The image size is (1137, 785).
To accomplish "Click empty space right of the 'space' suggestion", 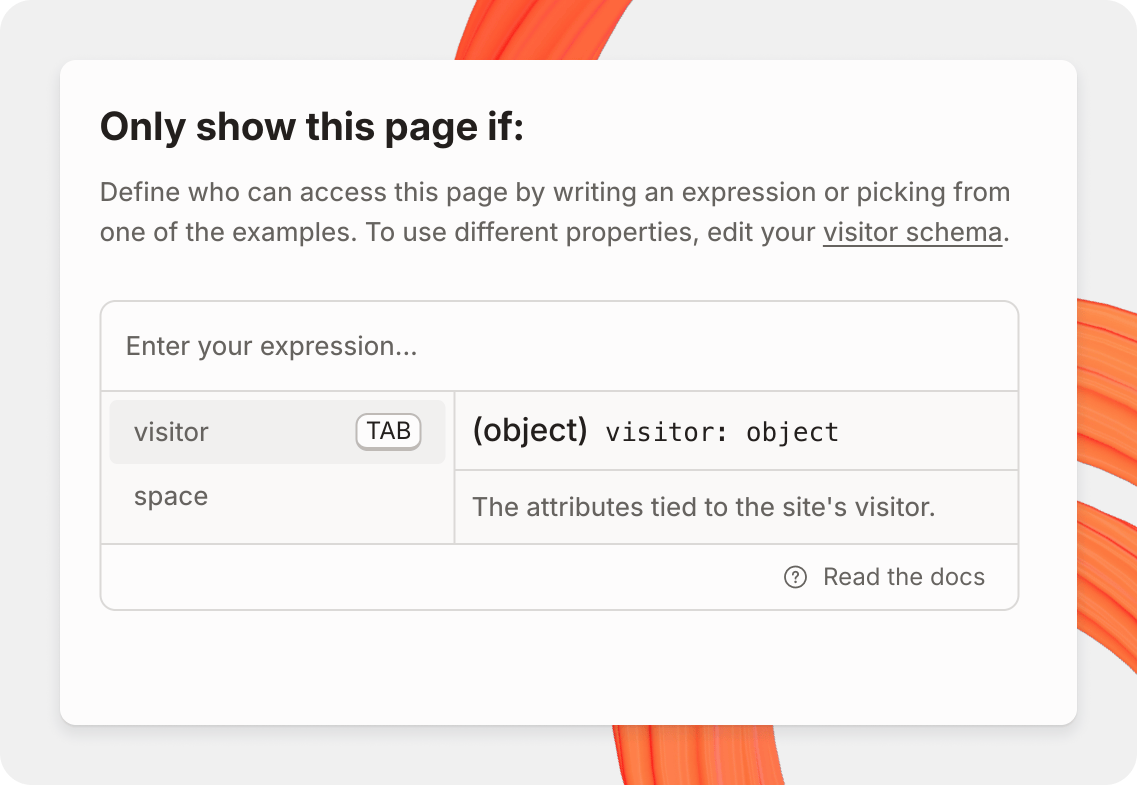I will tap(330, 497).
